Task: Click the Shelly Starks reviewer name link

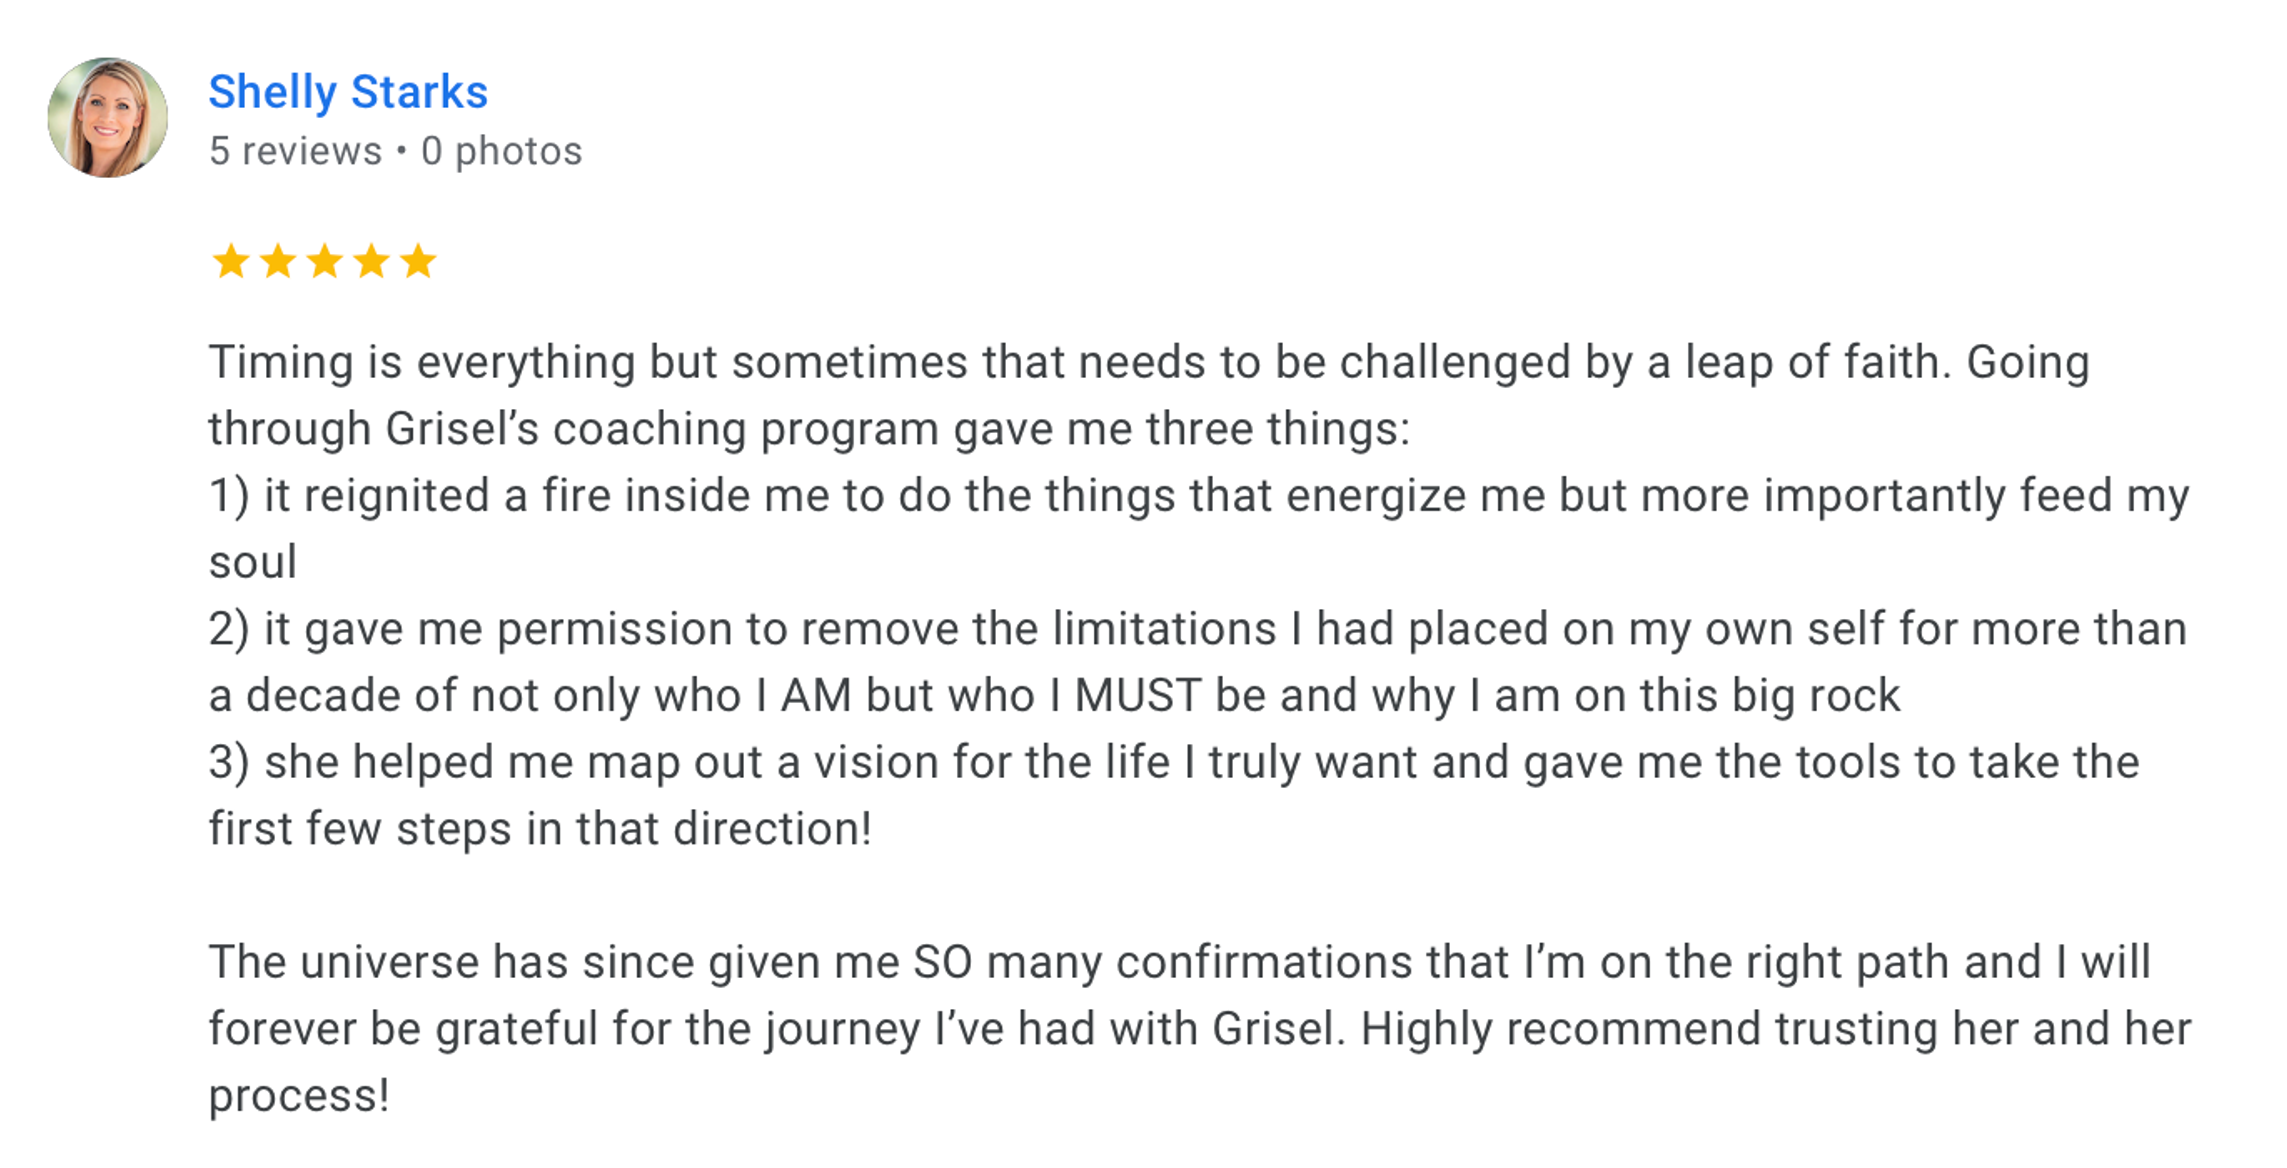Action: point(348,92)
